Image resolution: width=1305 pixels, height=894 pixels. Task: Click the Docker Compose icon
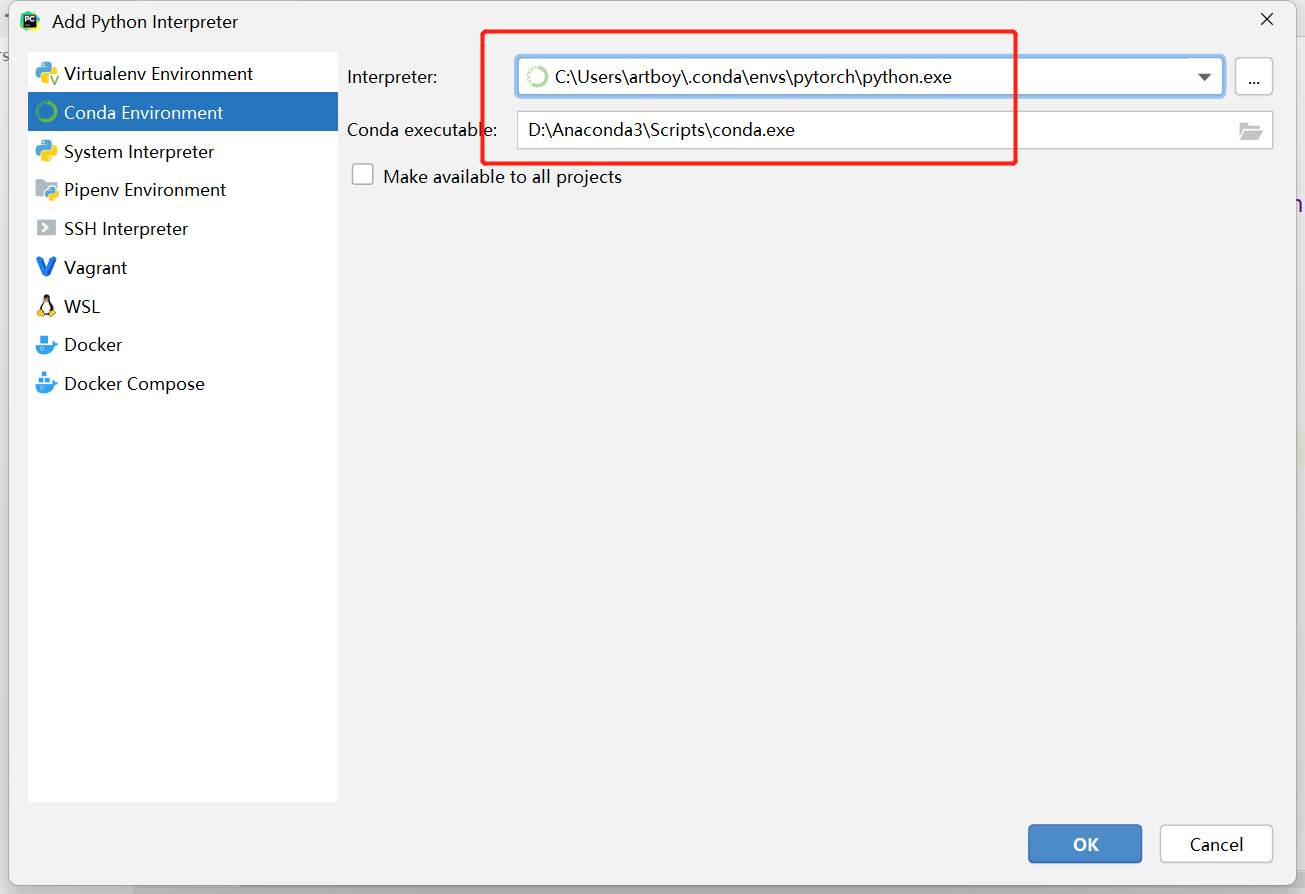(46, 383)
